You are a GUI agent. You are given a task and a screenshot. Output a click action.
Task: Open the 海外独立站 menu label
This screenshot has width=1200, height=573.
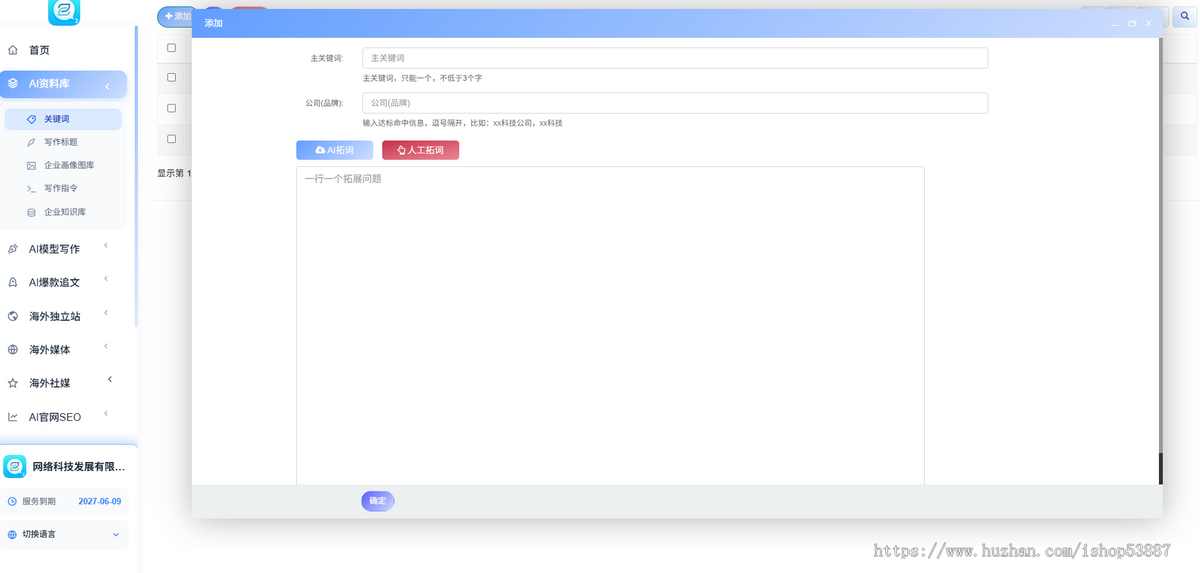point(55,317)
